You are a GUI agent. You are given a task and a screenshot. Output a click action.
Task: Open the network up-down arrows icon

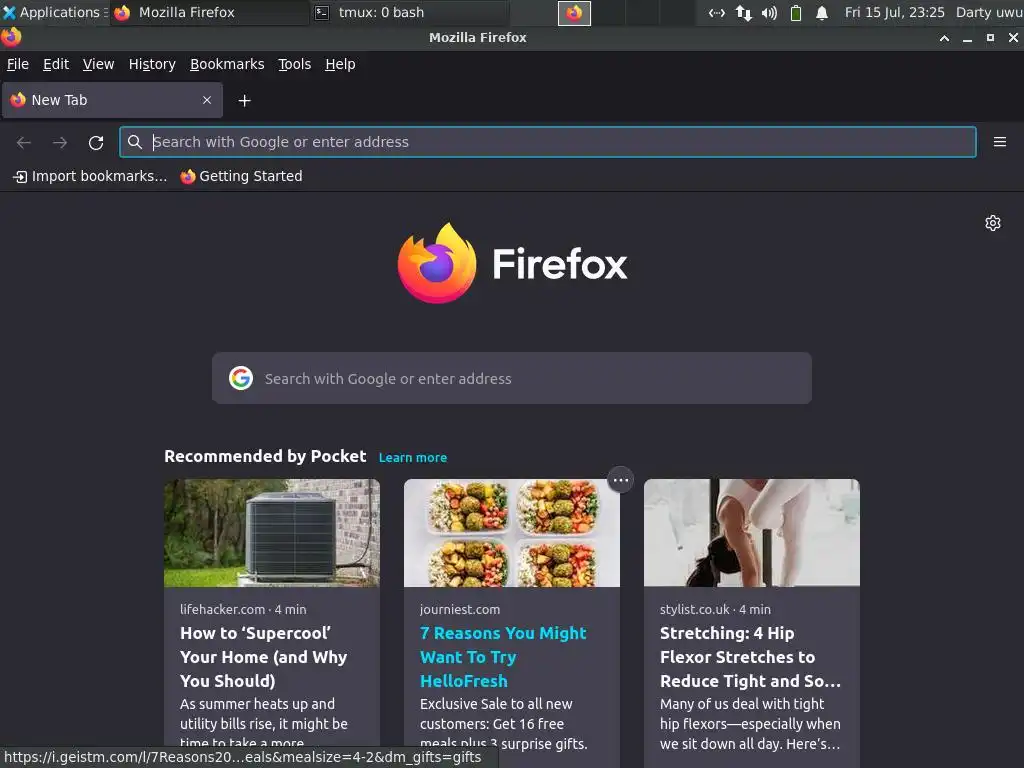[x=743, y=12]
